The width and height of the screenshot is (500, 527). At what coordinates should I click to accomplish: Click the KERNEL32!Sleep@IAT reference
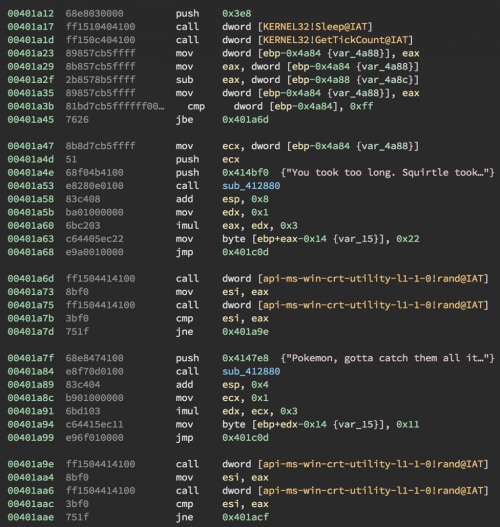[x=315, y=27]
